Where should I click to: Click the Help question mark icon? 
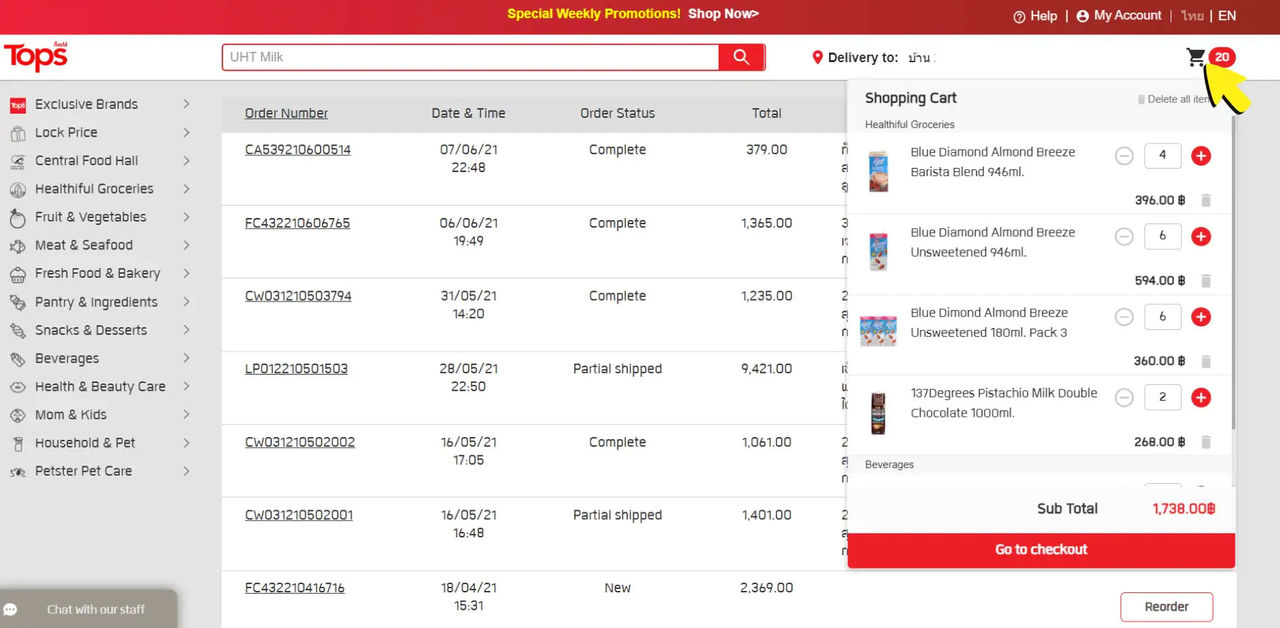[1019, 16]
